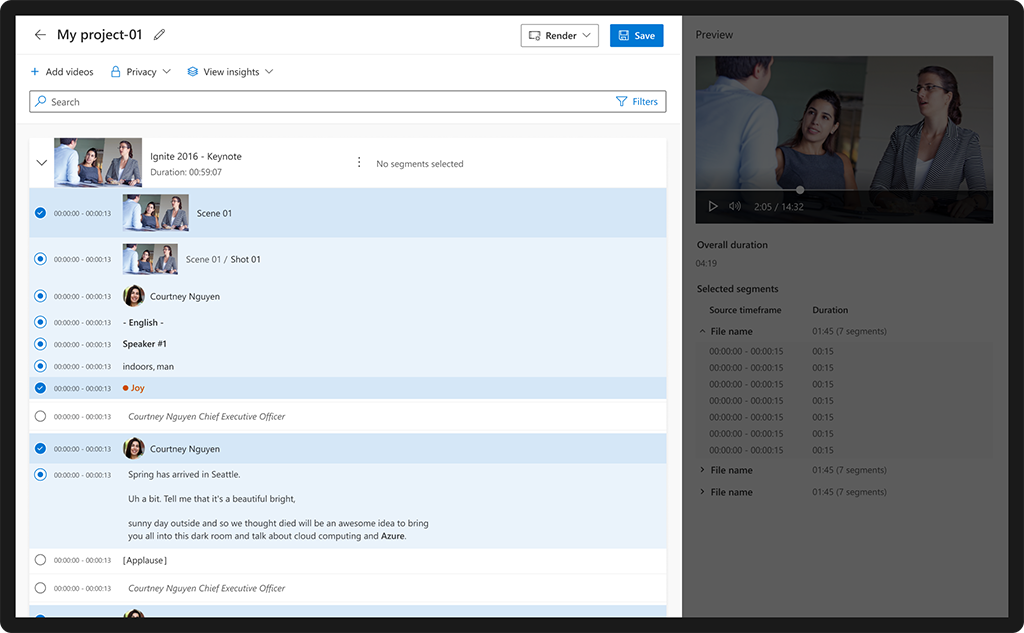Select the [Applause] transcript segment
The image size is (1024, 633).
(x=40, y=560)
